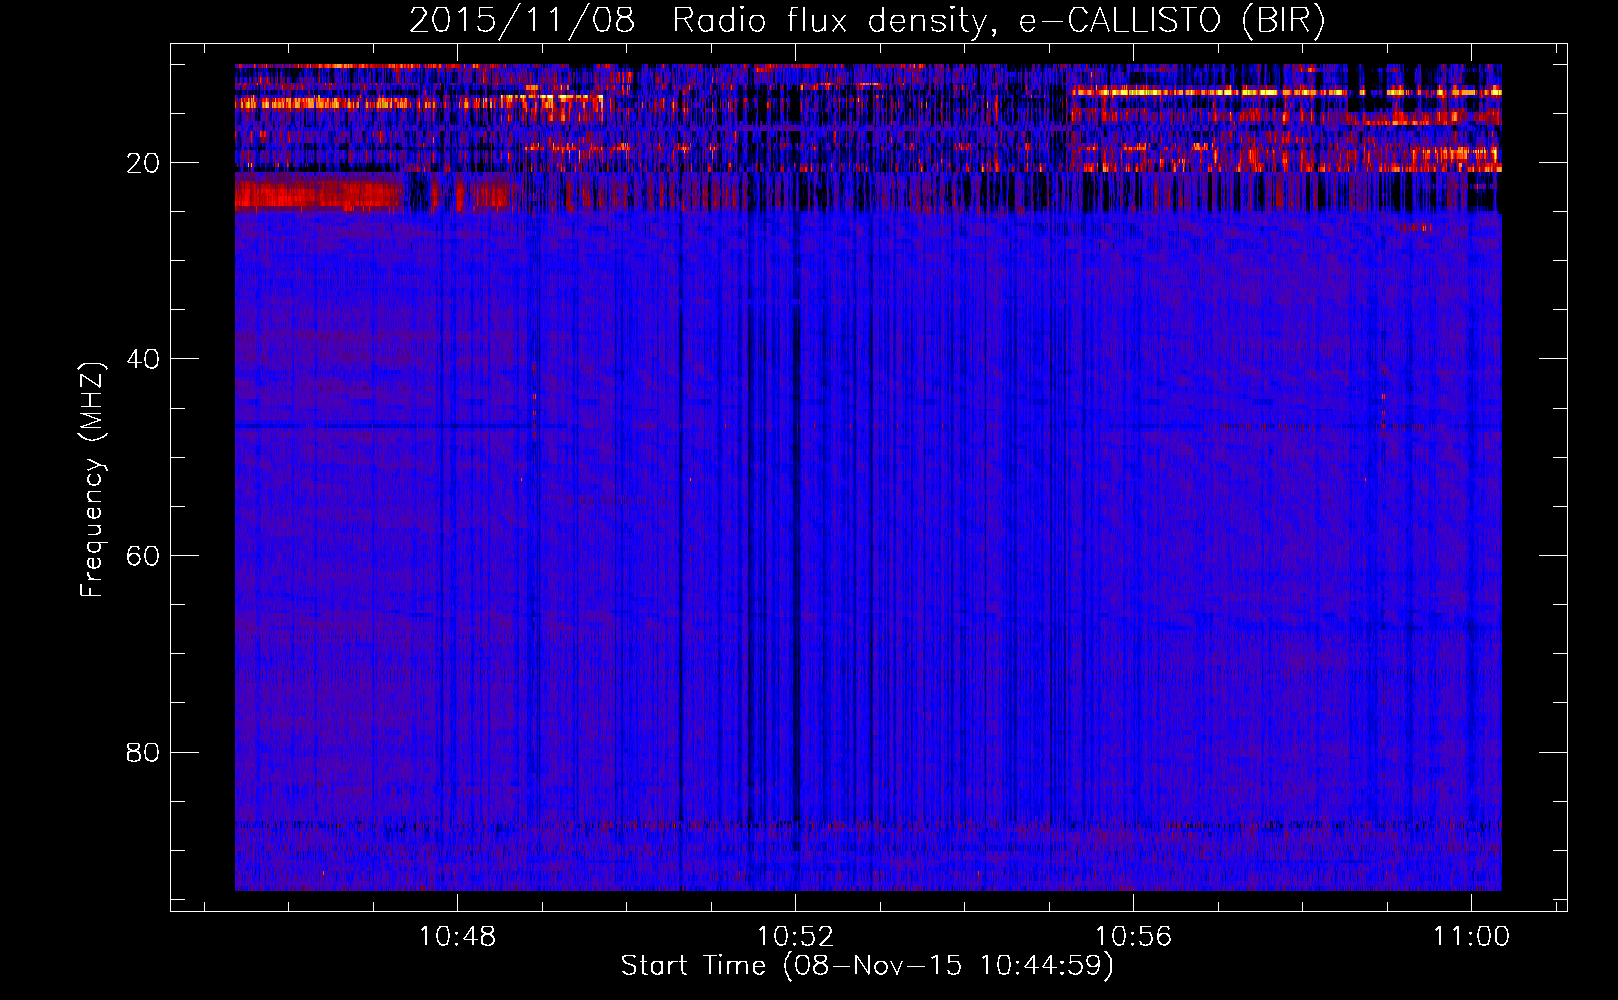Click the 60 MHz tick label
The width and height of the screenshot is (1618, 1000).
coord(143,556)
